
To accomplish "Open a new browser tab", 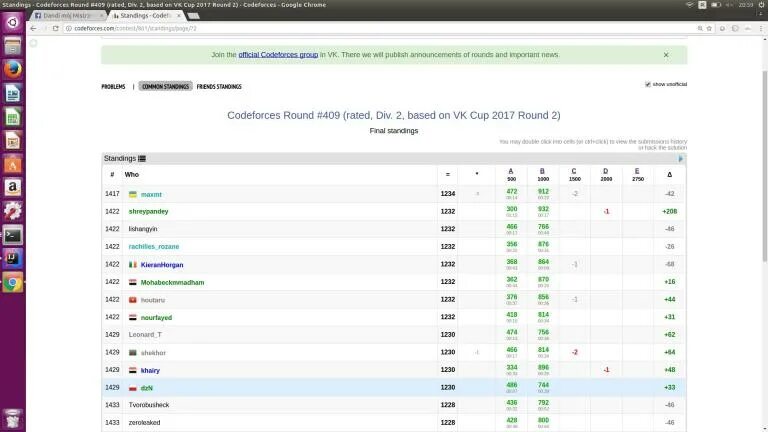I will point(194,16).
